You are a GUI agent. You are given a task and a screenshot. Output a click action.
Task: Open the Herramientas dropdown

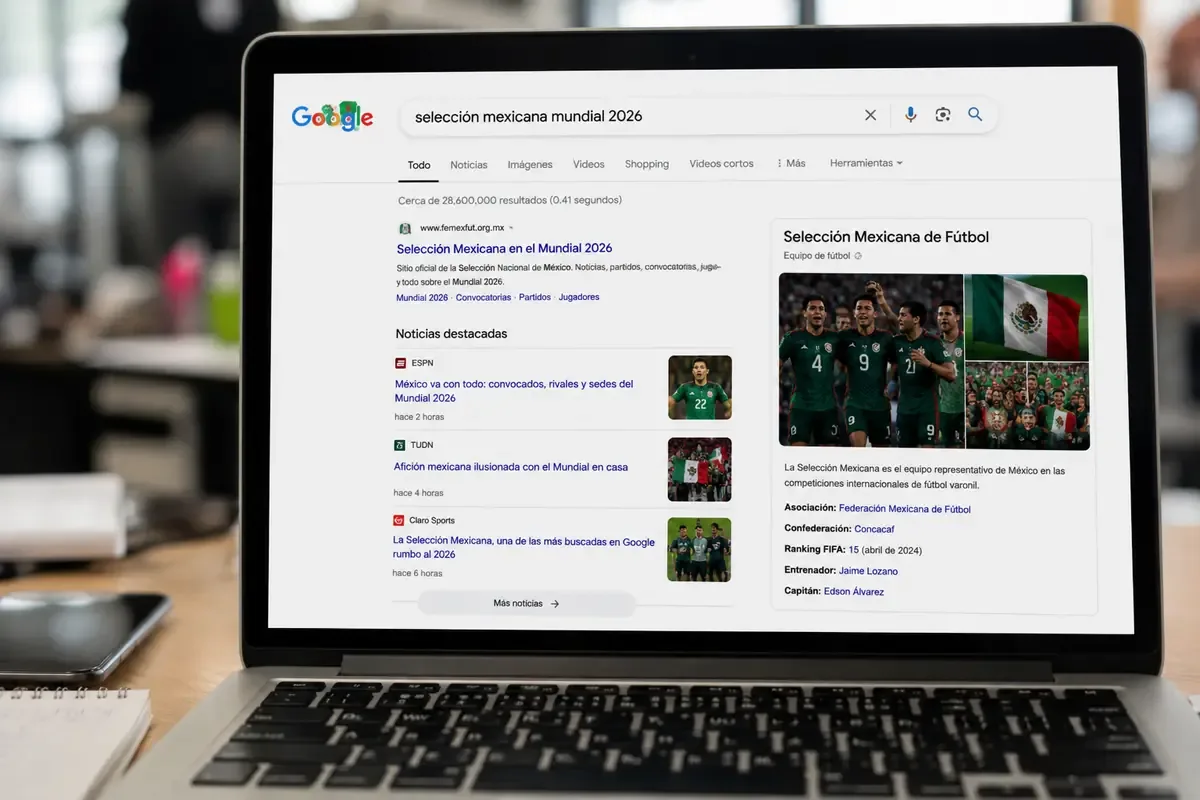tap(866, 162)
